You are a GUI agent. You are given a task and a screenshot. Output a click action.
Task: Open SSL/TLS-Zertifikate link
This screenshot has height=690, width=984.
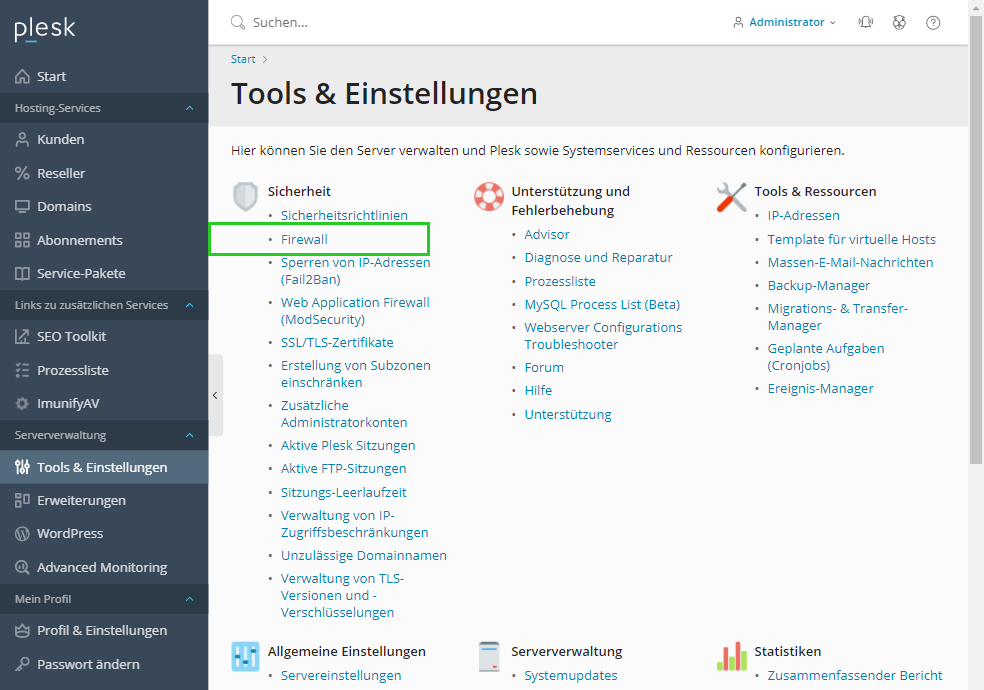tap(337, 342)
